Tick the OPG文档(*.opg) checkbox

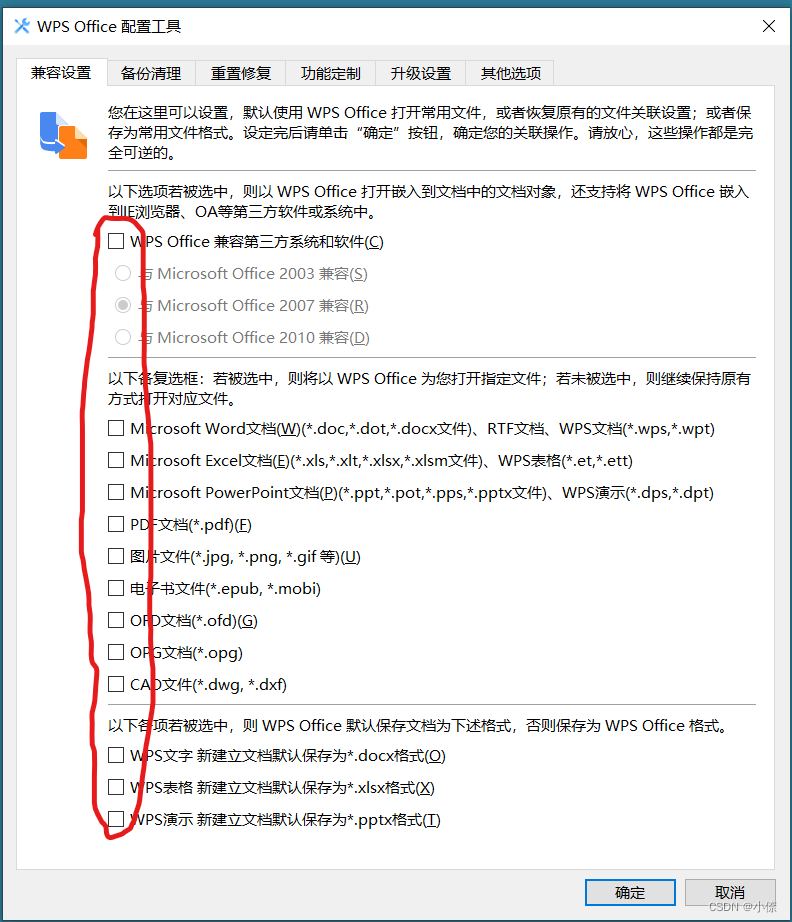coord(116,652)
